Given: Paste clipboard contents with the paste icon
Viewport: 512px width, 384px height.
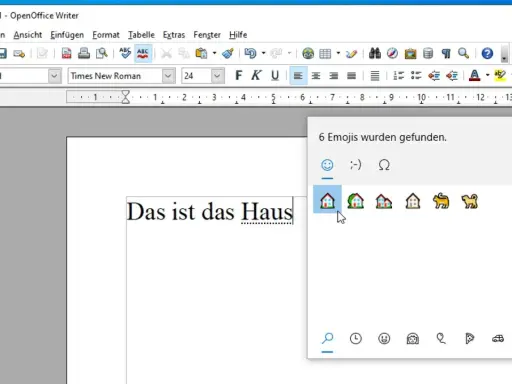Looking at the screenshot, I should (201, 53).
